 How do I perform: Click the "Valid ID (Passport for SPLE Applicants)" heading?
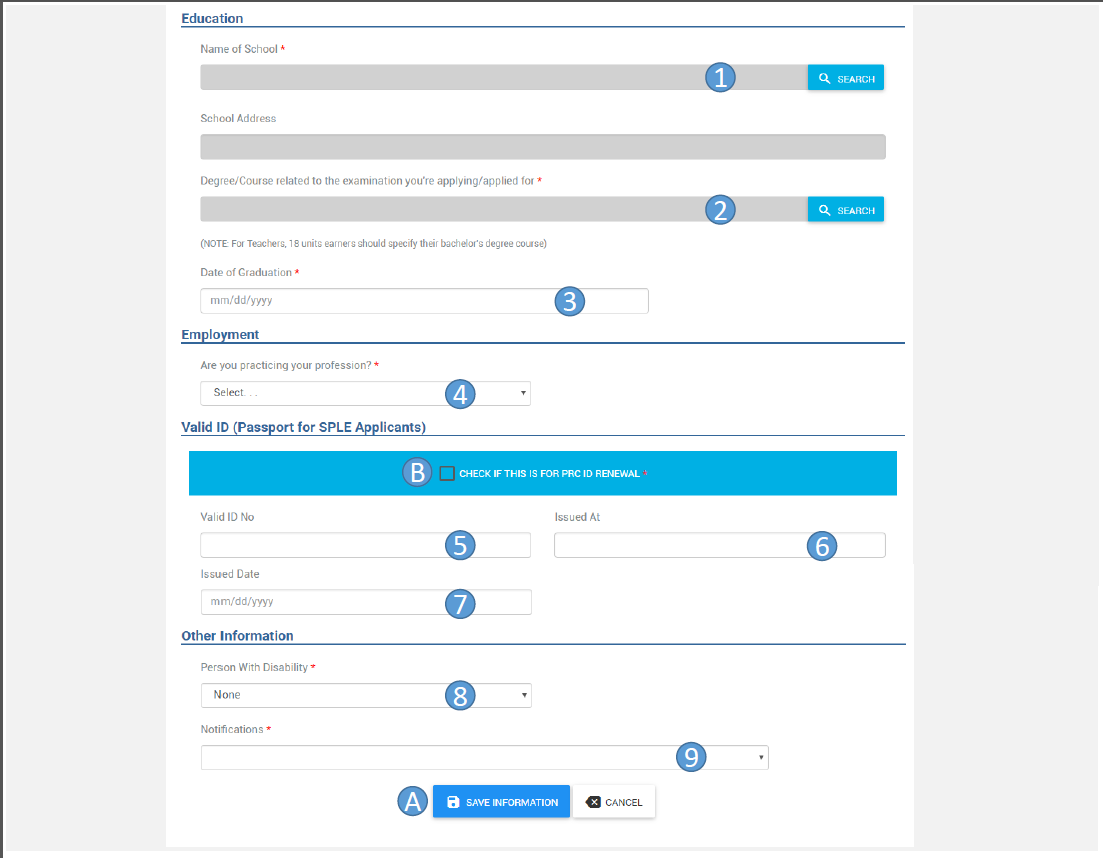303,427
